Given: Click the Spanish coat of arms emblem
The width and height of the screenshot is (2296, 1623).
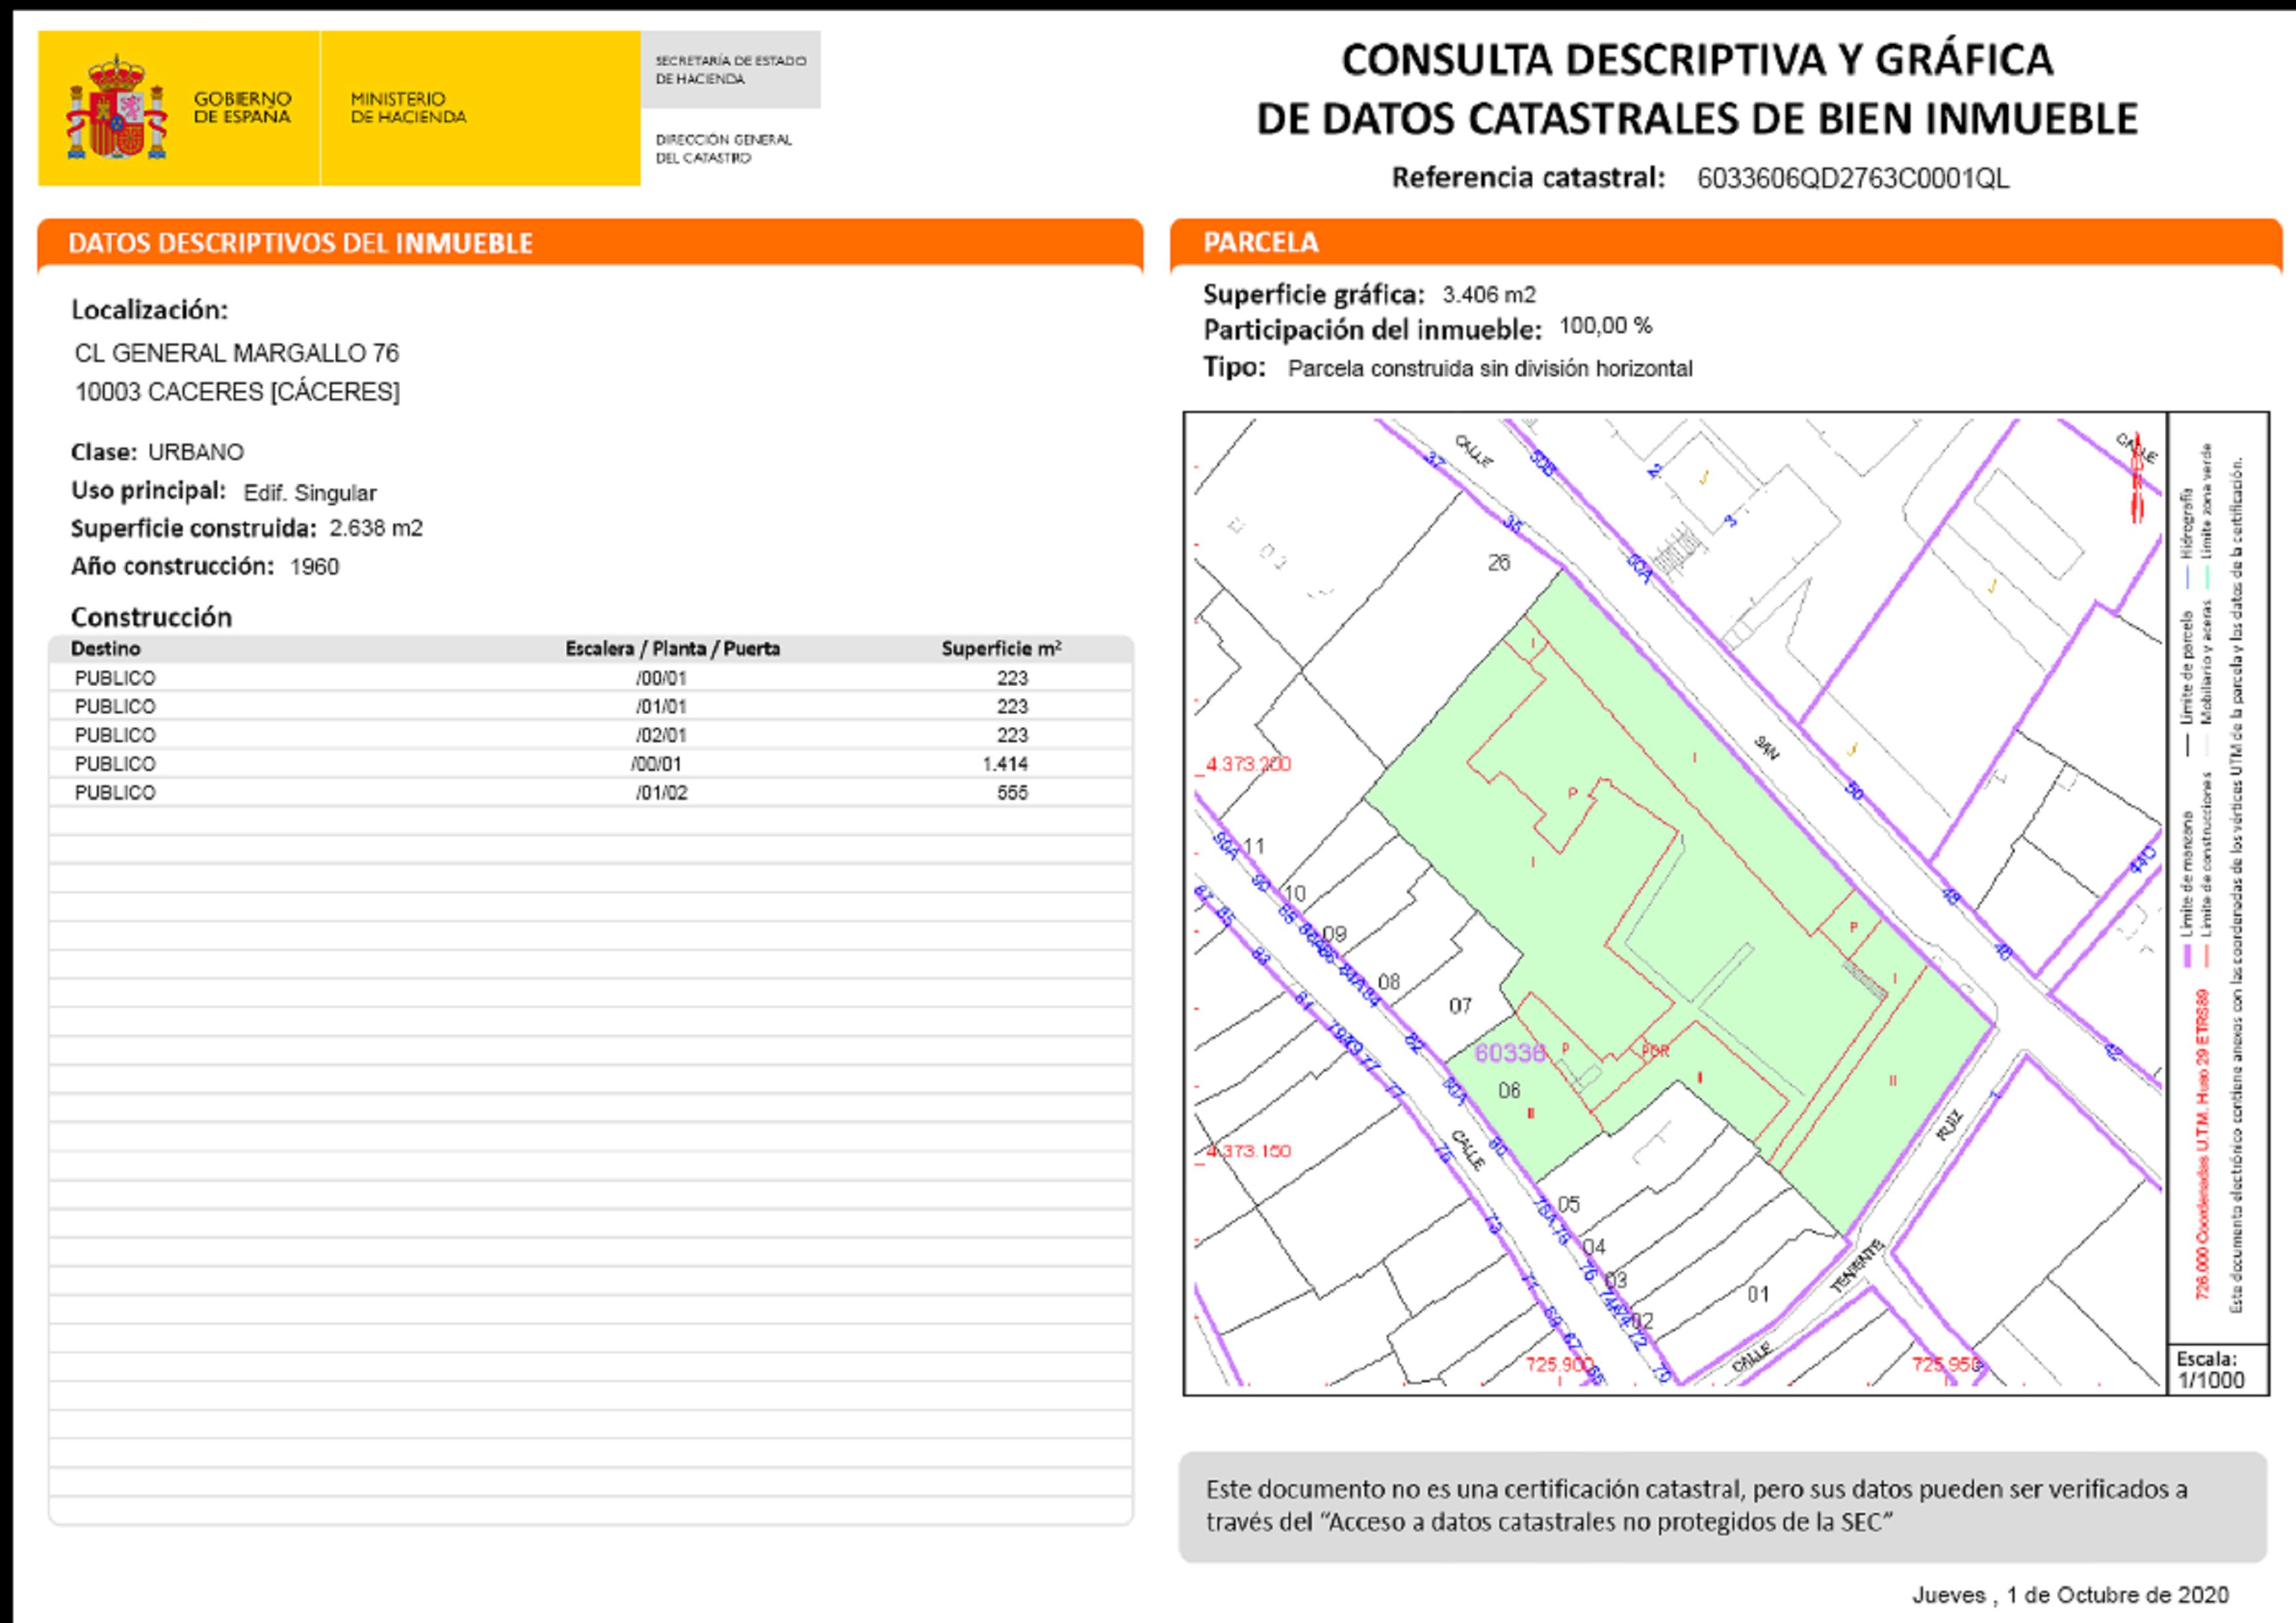Looking at the screenshot, I should click(x=116, y=108).
